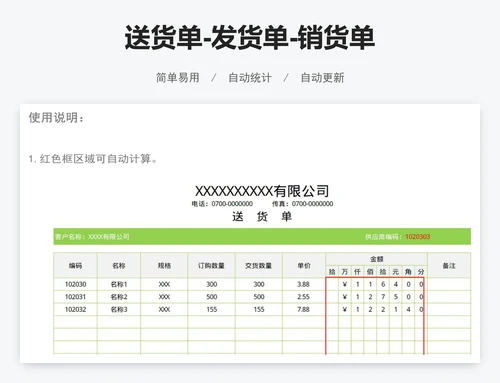Select the 名称2 cell

coord(119,297)
